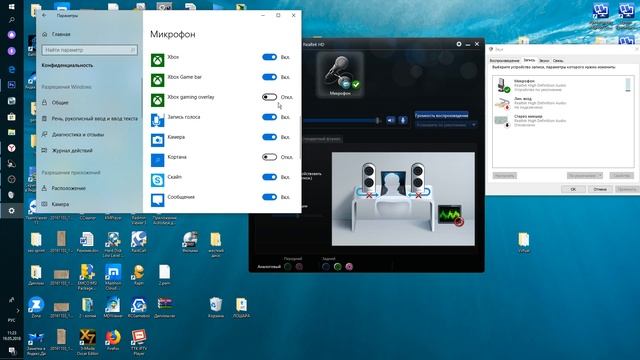640x360 pixels.
Task: Click the Кортана app icon
Action: coord(158,160)
